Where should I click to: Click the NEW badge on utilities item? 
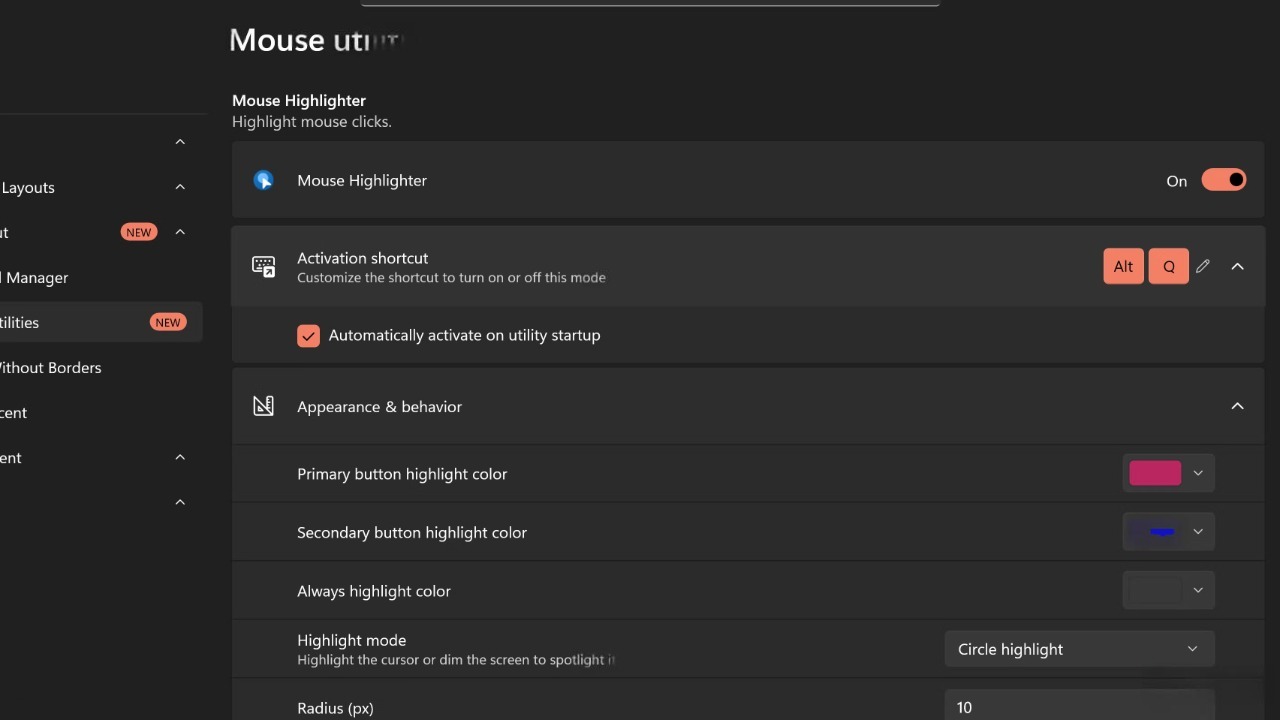(x=167, y=322)
